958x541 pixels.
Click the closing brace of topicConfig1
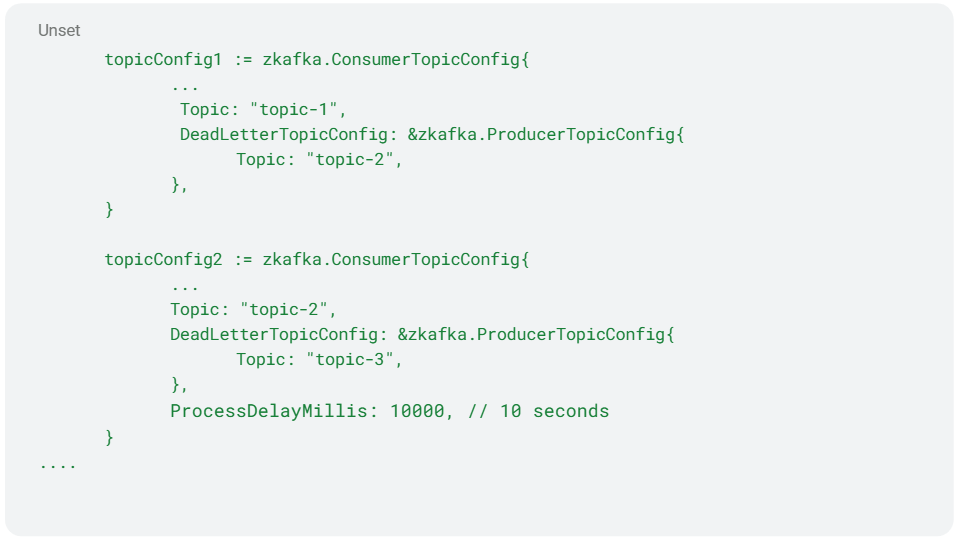[109, 210]
